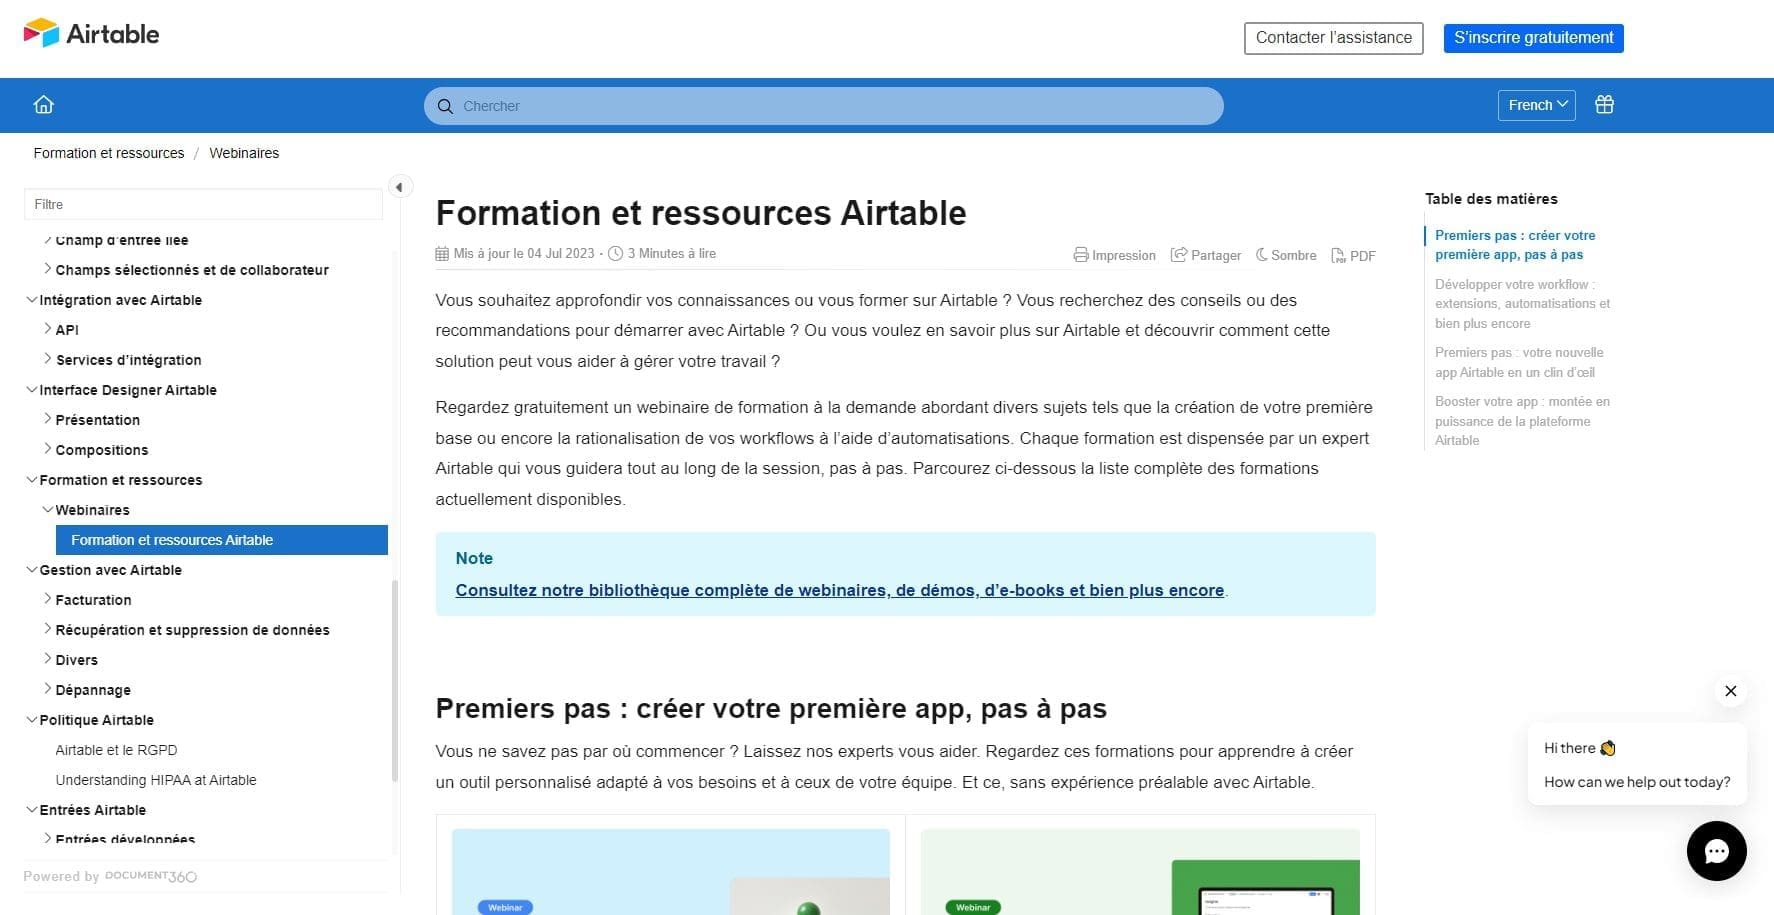Select Formation et ressources Airtable article
The height and width of the screenshot is (915, 1774).
tap(222, 540)
